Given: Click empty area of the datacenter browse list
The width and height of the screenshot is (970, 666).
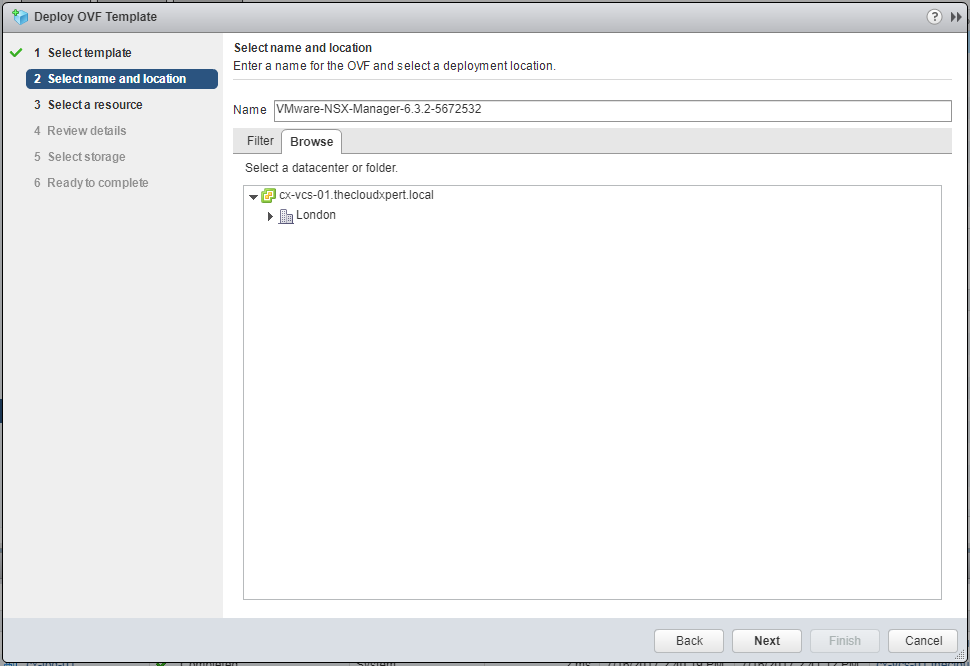Looking at the screenshot, I should [x=590, y=420].
